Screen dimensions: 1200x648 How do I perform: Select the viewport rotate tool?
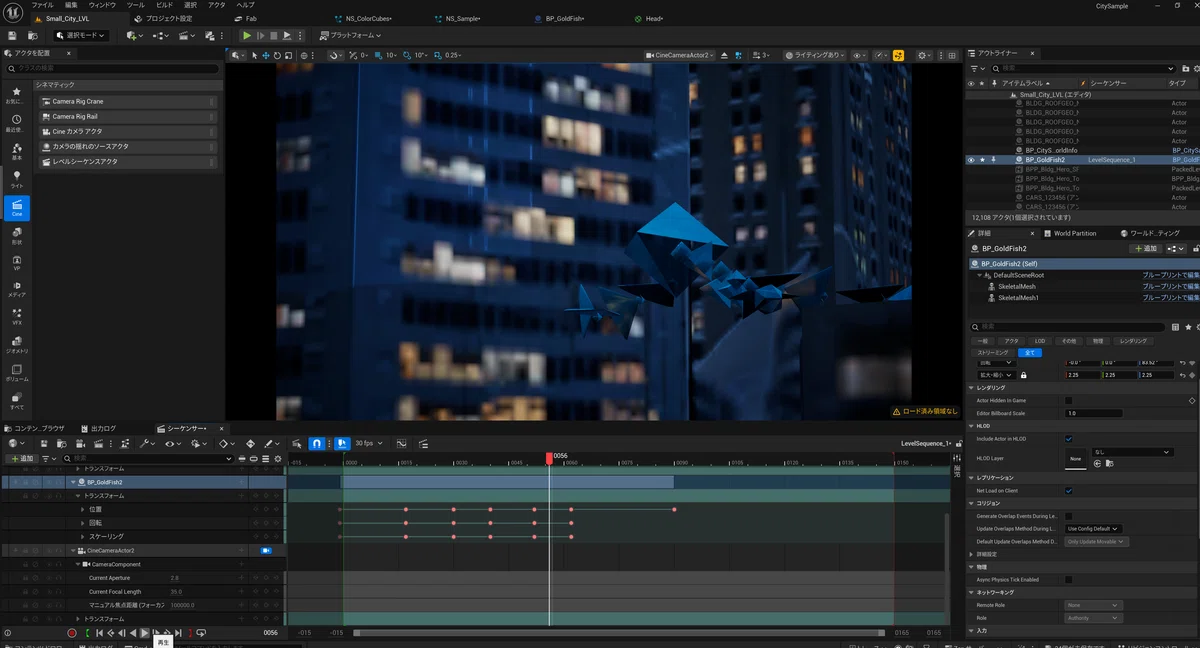tap(277, 55)
